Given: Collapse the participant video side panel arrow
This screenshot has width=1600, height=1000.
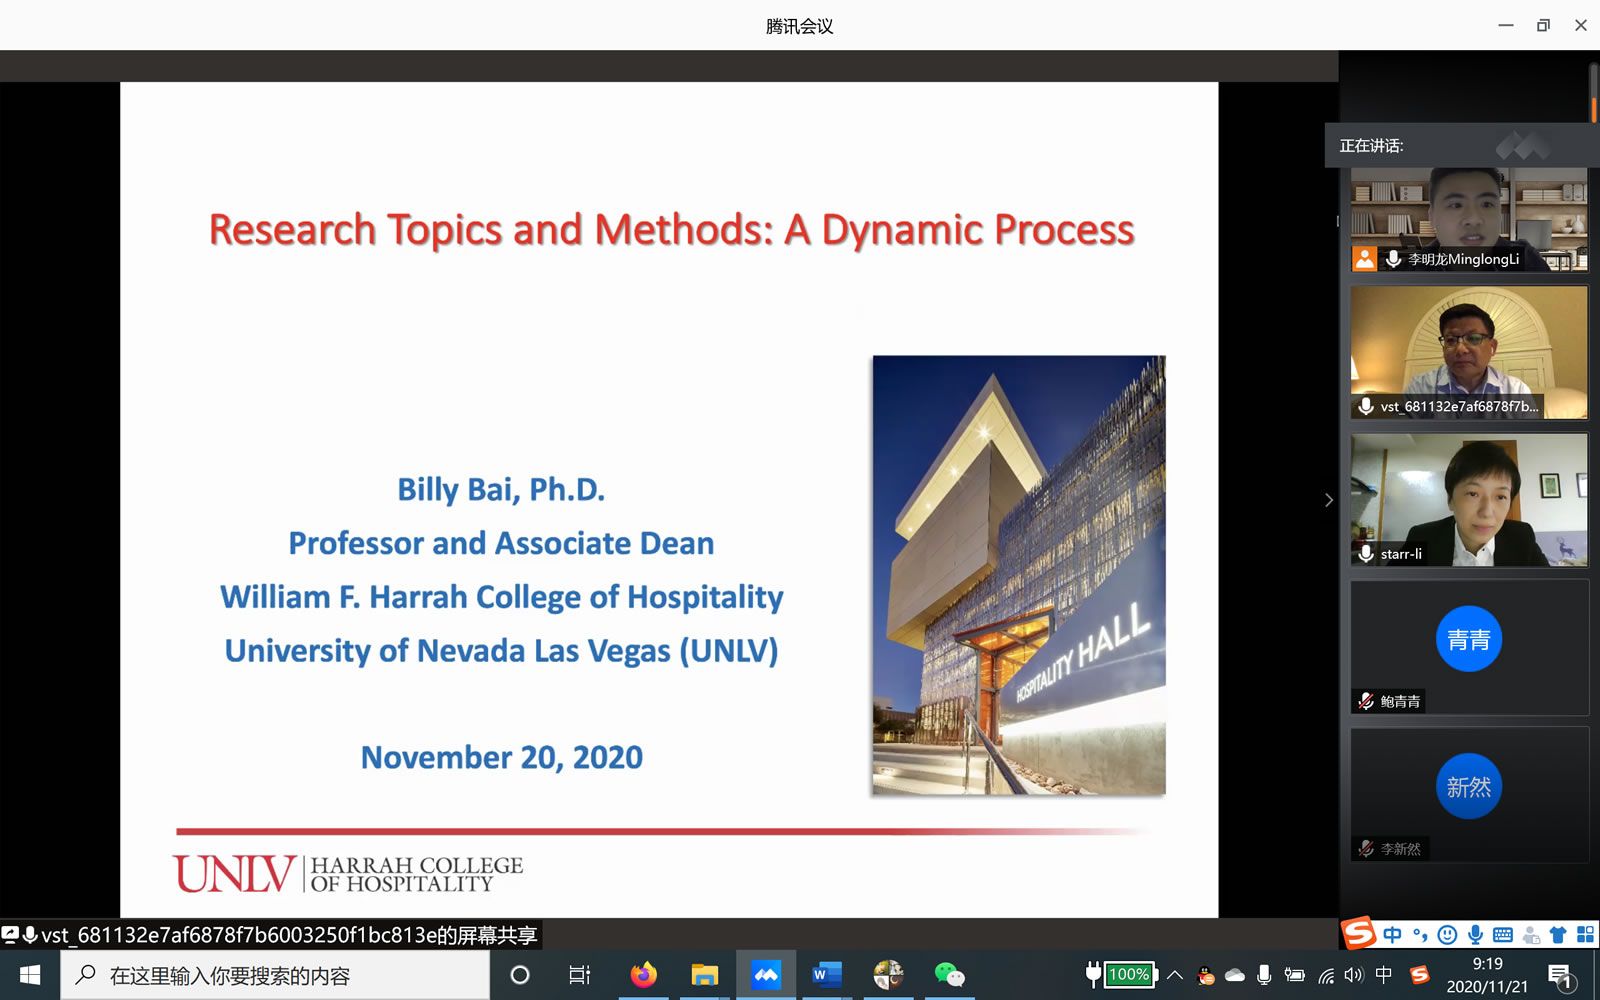Looking at the screenshot, I should point(1328,500).
